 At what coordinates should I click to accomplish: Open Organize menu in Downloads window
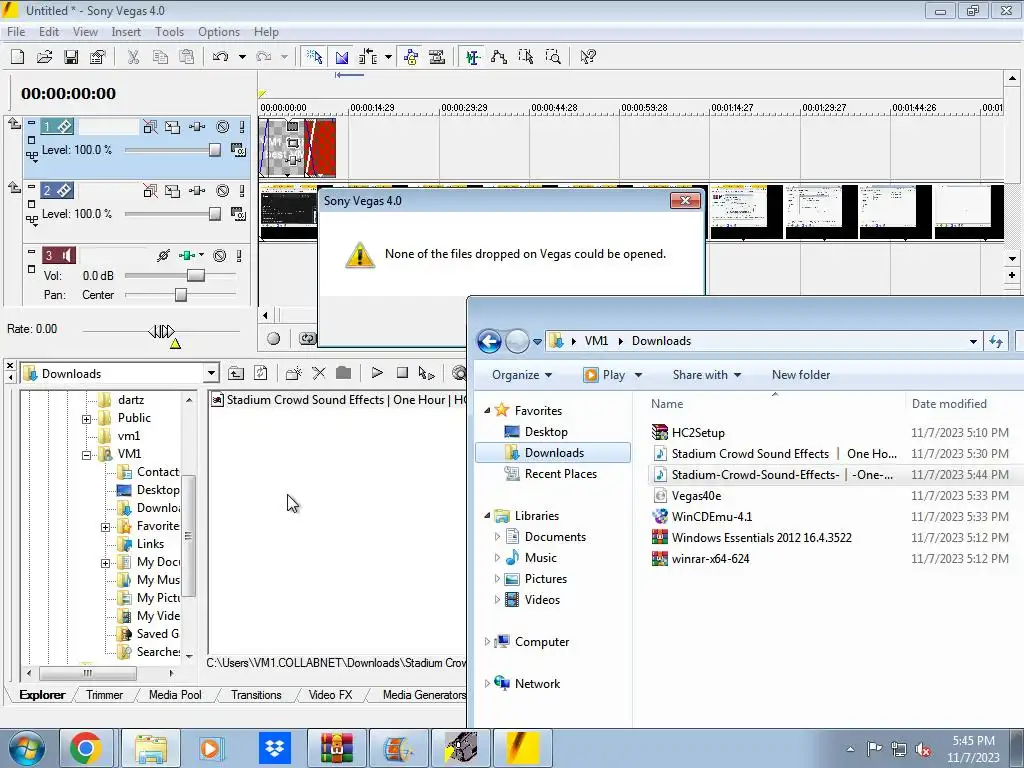pyautogui.click(x=522, y=375)
